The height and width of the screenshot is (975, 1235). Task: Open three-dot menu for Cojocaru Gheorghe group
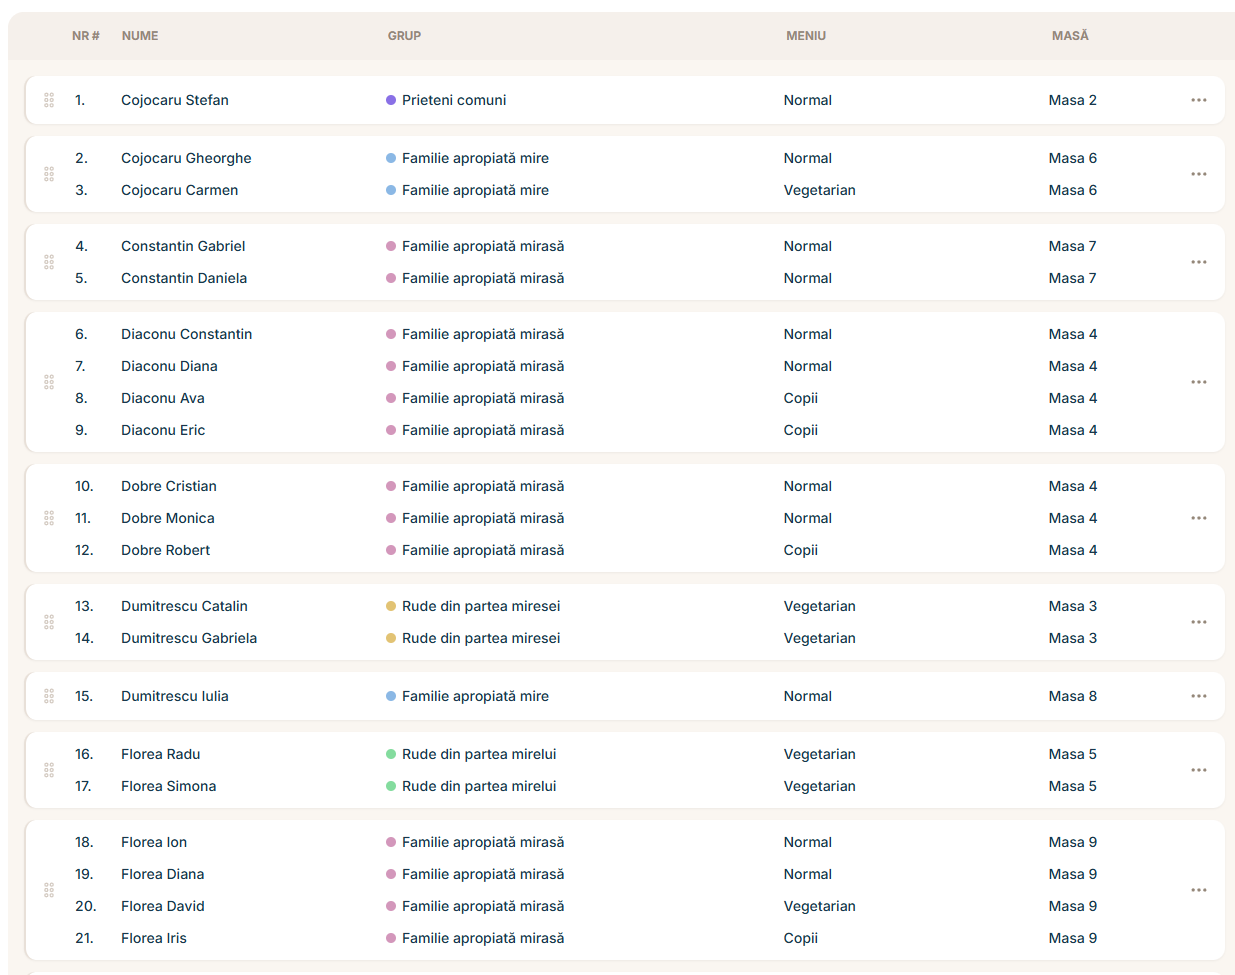click(x=1198, y=174)
